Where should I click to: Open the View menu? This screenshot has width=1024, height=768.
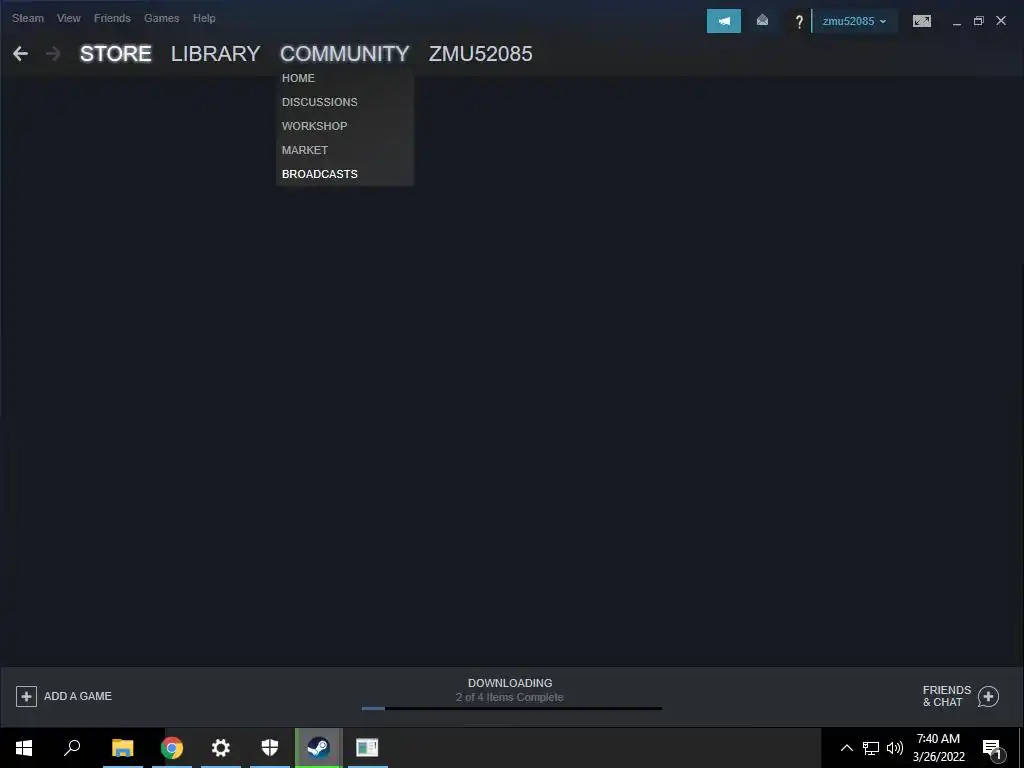coord(69,18)
